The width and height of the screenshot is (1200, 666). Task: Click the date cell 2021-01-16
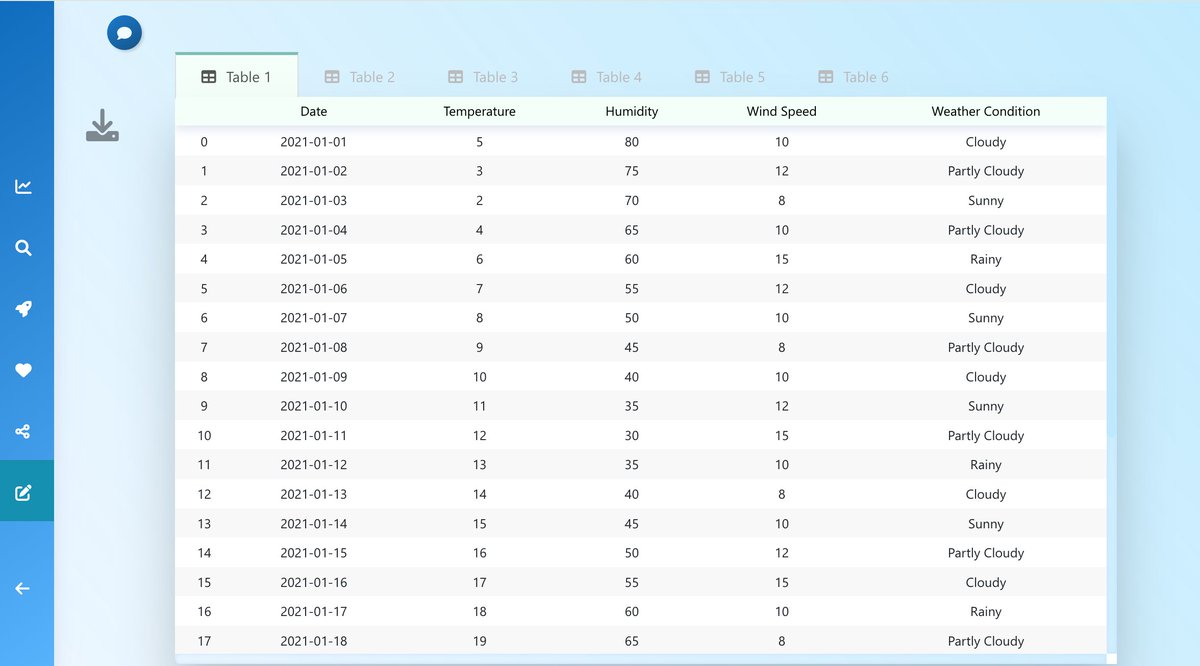pyautogui.click(x=314, y=583)
